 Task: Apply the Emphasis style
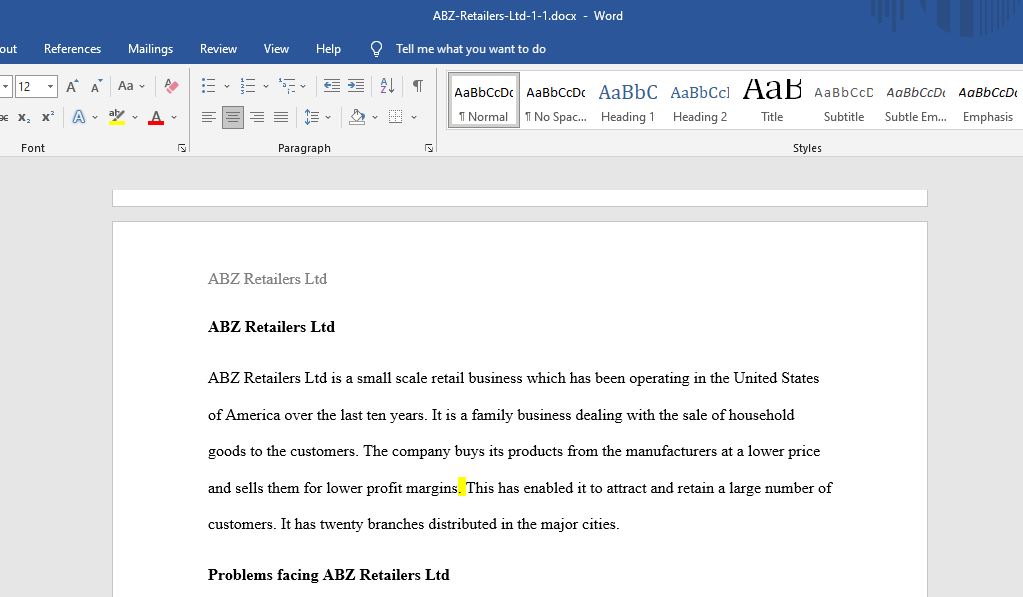click(988, 100)
